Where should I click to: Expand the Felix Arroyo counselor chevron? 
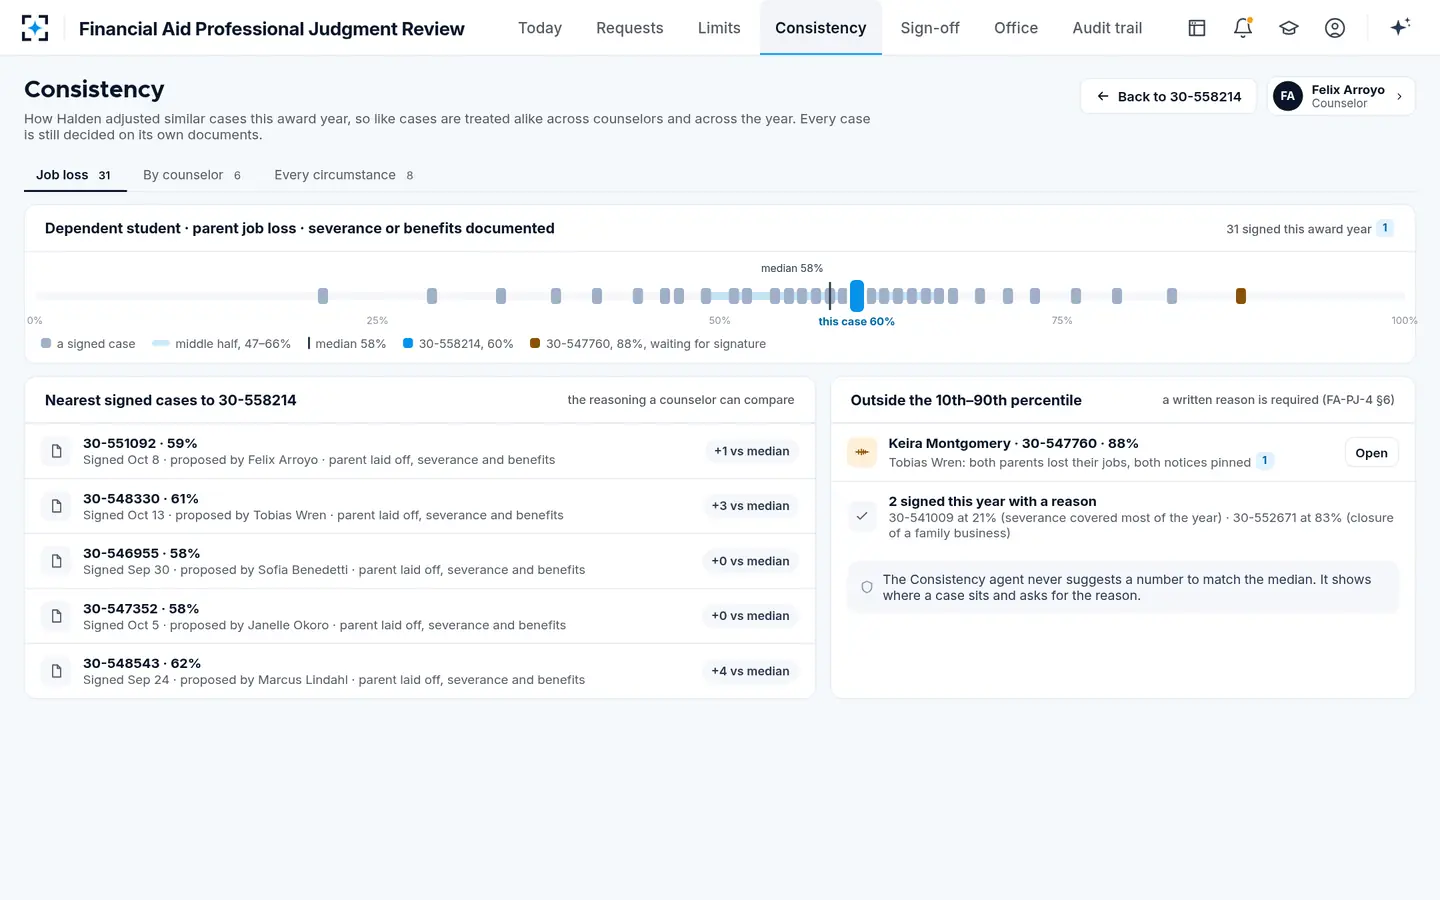click(1399, 96)
